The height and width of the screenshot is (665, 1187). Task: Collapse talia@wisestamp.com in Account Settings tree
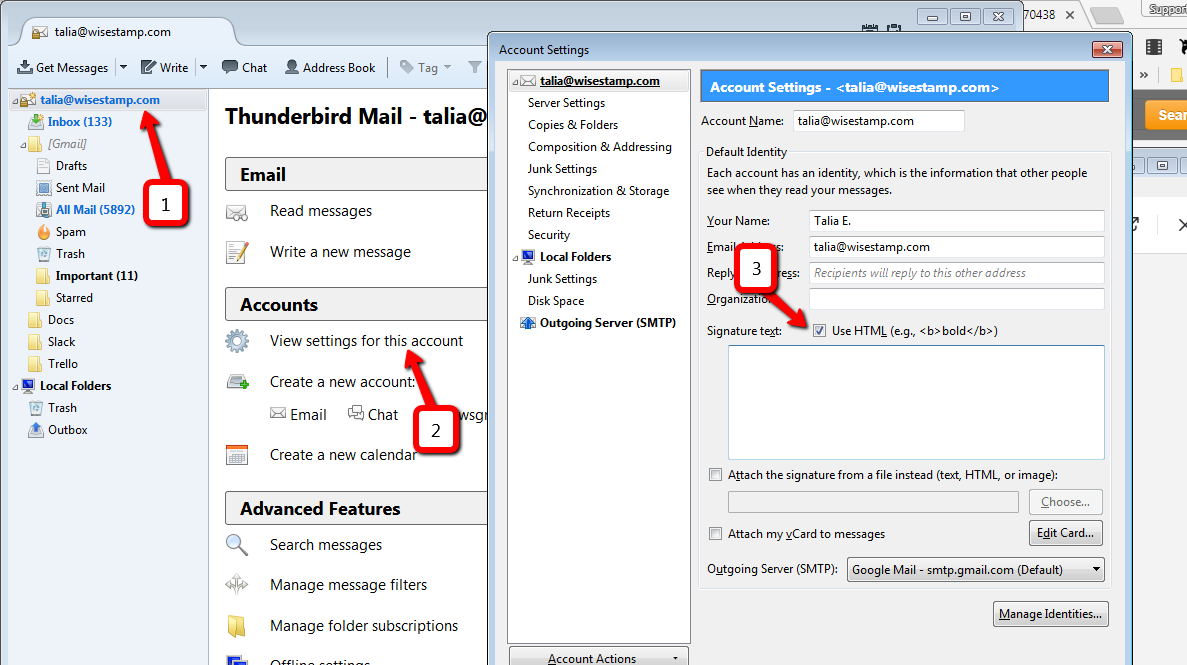tap(515, 82)
